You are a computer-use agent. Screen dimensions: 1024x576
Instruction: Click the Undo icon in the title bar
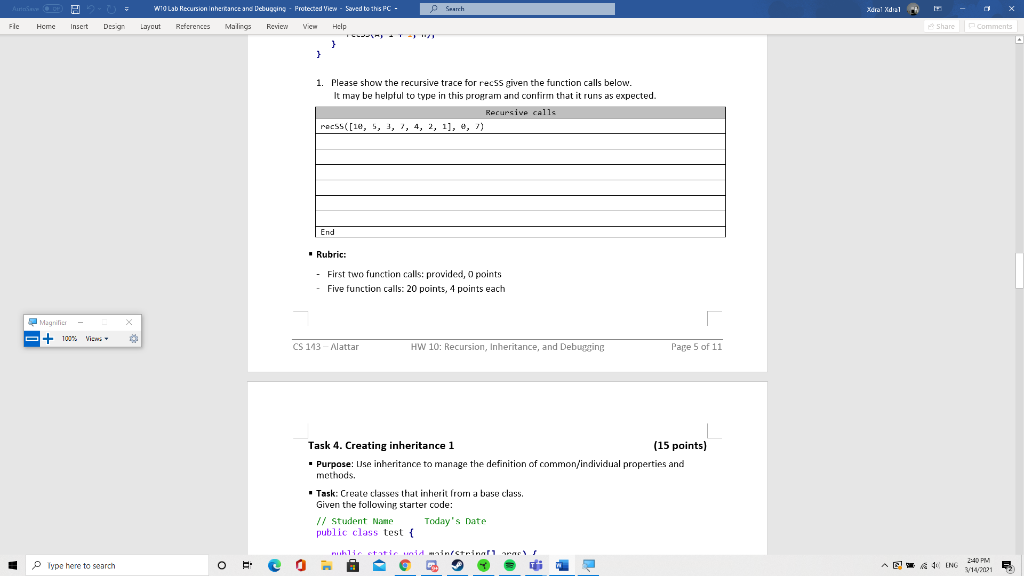(x=91, y=8)
